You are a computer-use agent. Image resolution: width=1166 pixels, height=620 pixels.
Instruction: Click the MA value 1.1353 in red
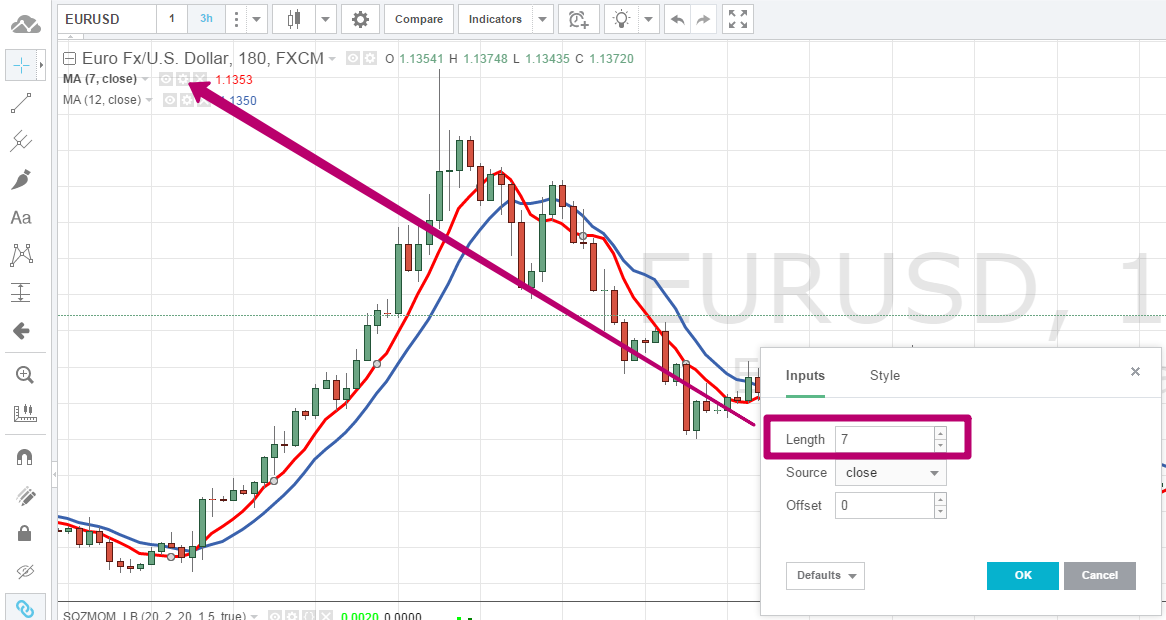click(234, 80)
